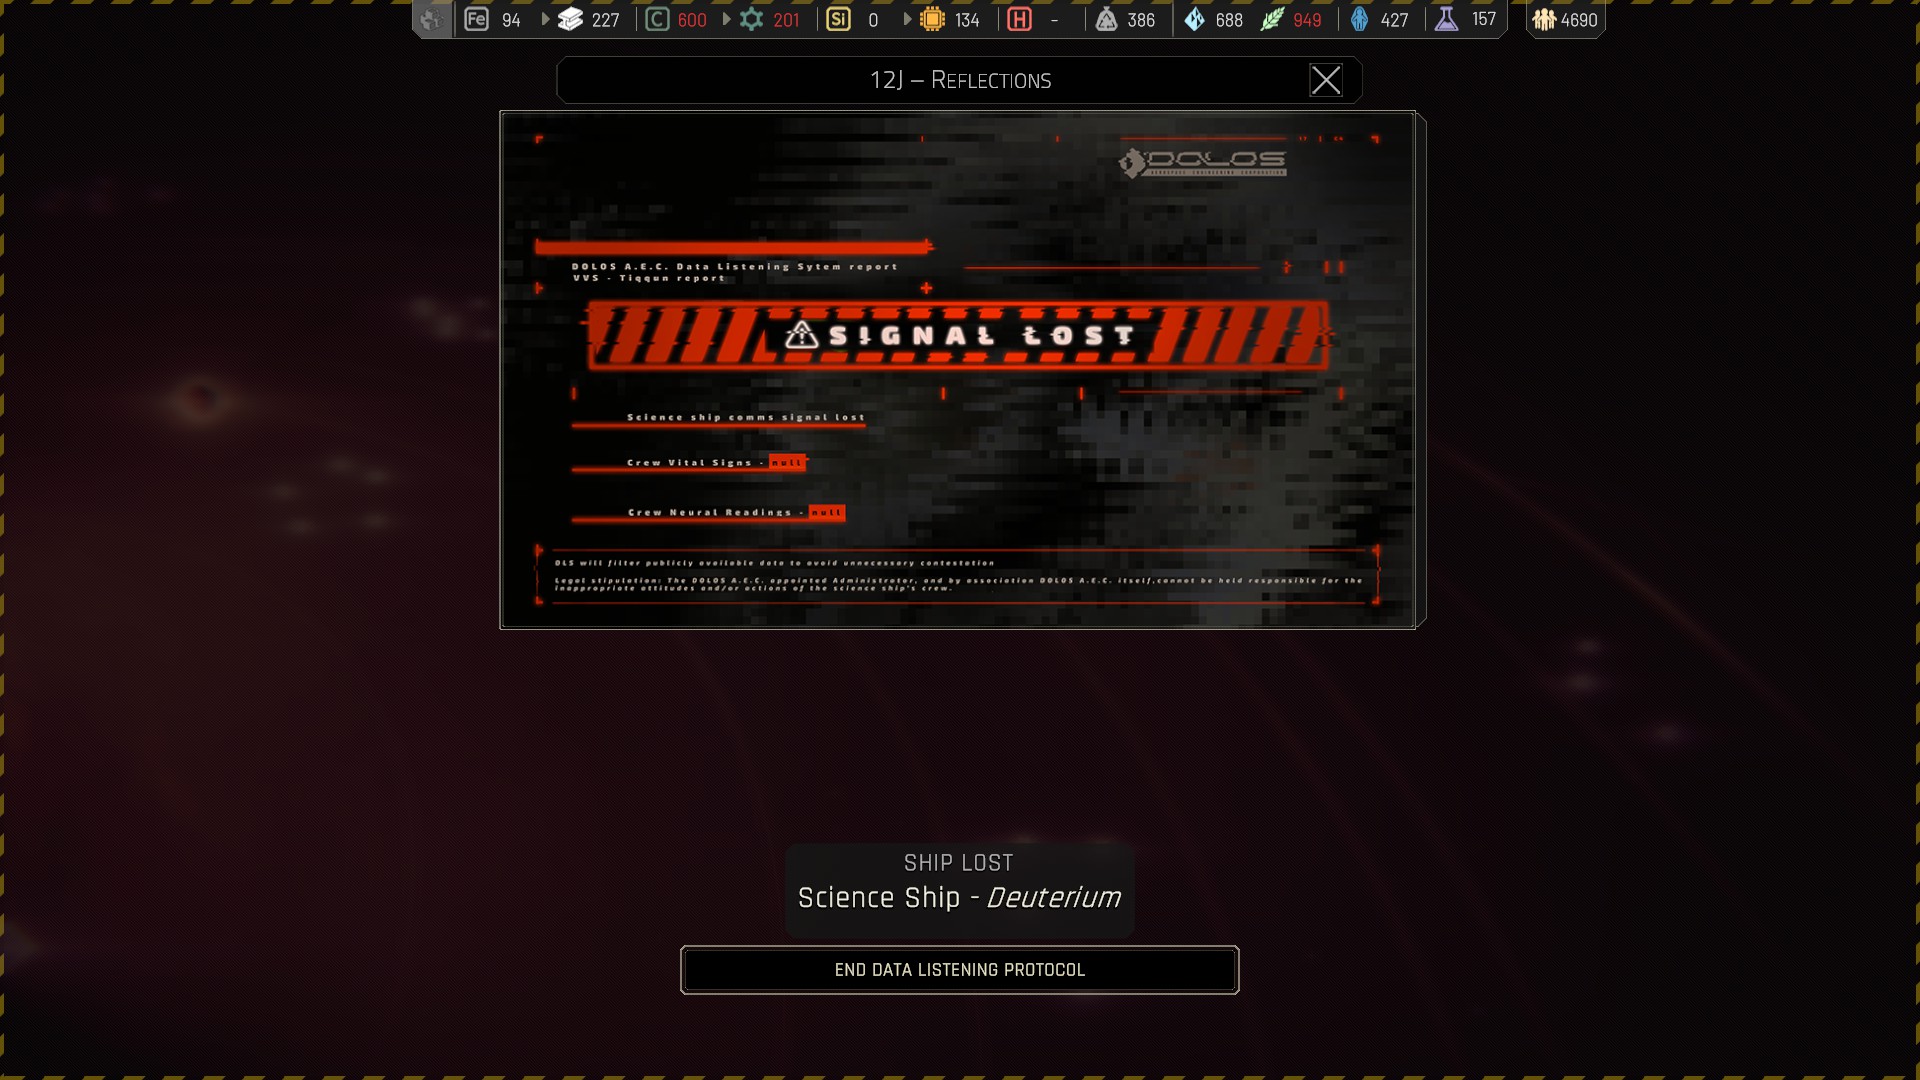Click the silicon Si resource icon

[x=838, y=19]
